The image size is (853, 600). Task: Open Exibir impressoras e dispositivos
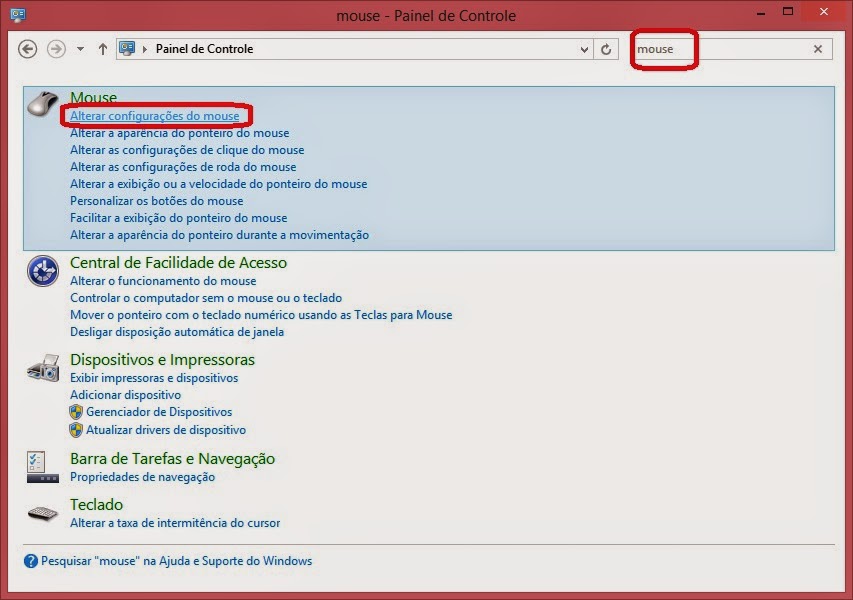click(154, 378)
